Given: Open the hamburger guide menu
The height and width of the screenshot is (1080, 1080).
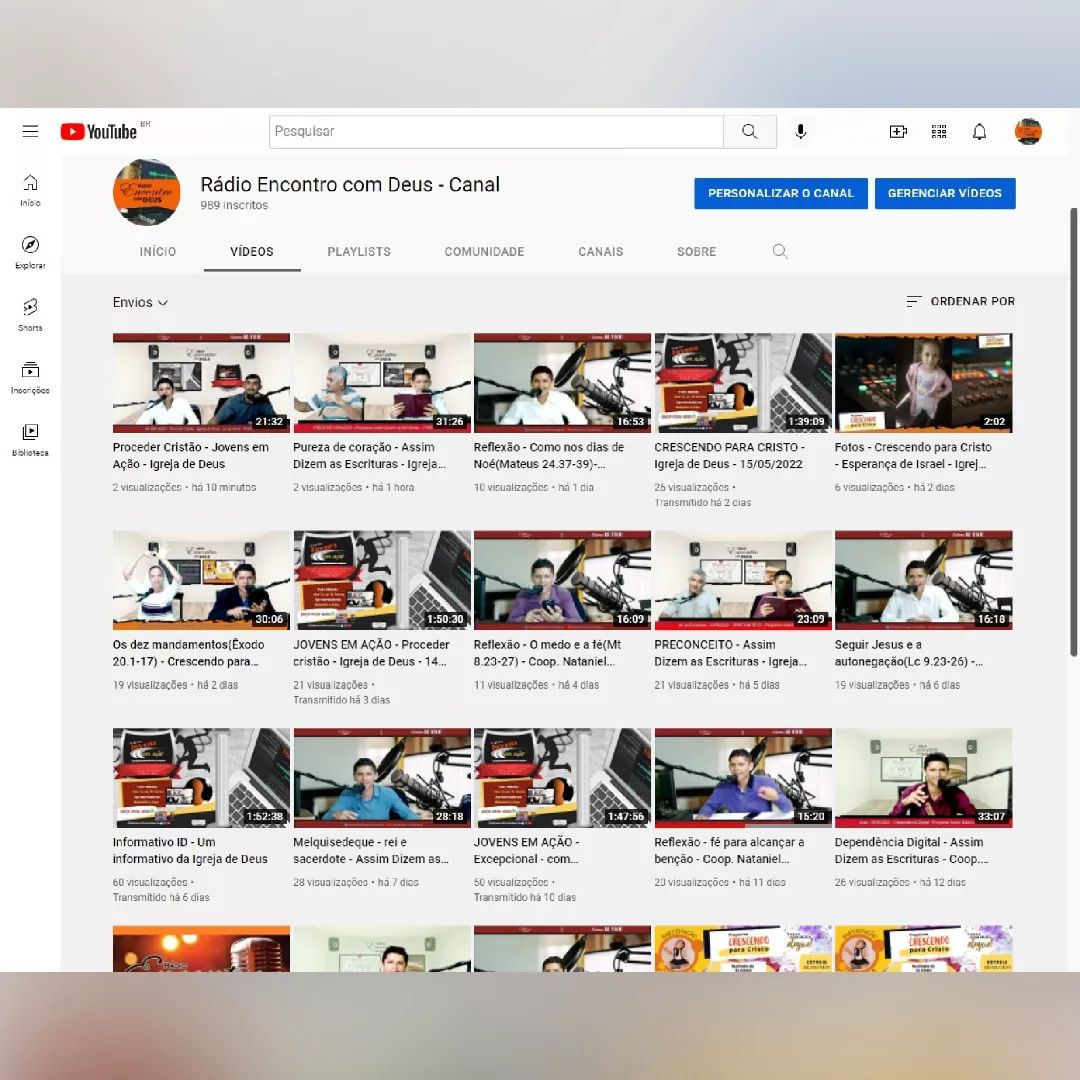Looking at the screenshot, I should pos(31,131).
